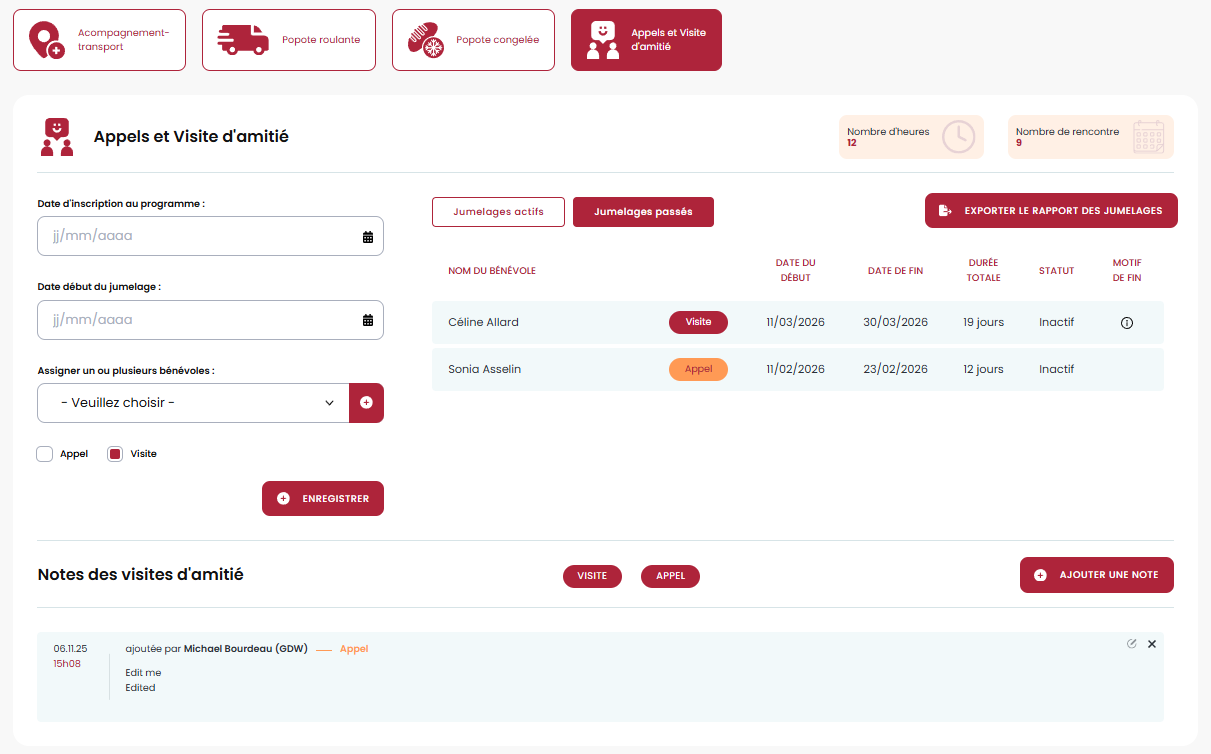Filter notes by the VISITE pill
The height and width of the screenshot is (754, 1211).
coord(592,576)
